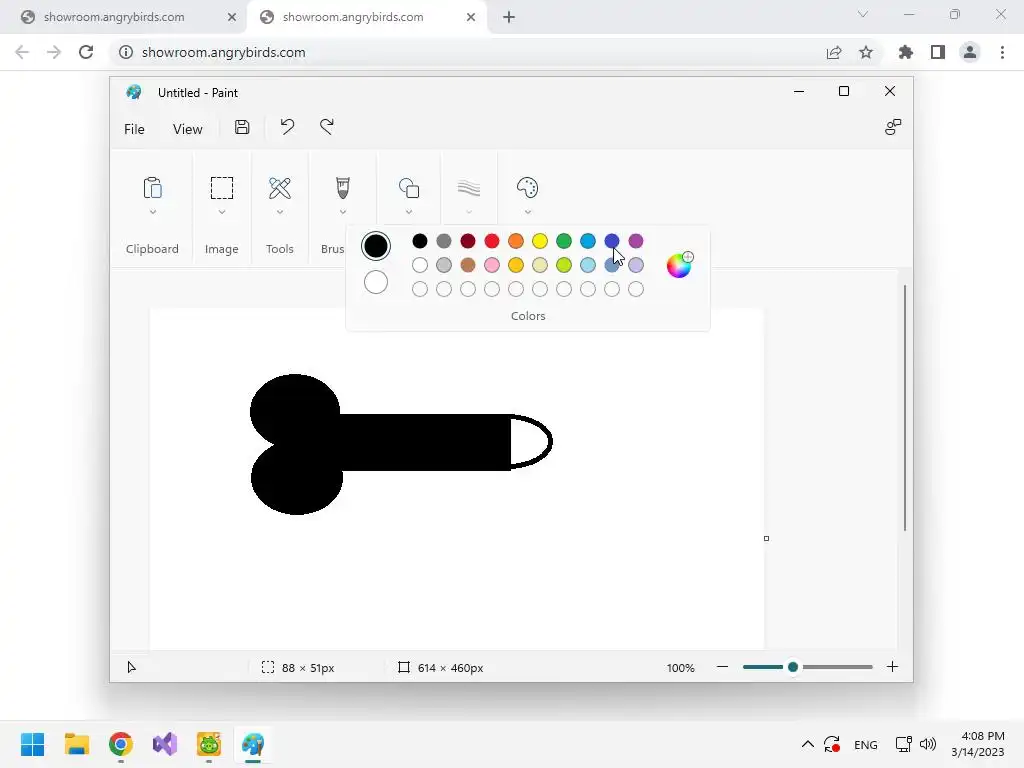Expand the Image dropdown chevron
The width and height of the screenshot is (1024, 768).
click(221, 212)
